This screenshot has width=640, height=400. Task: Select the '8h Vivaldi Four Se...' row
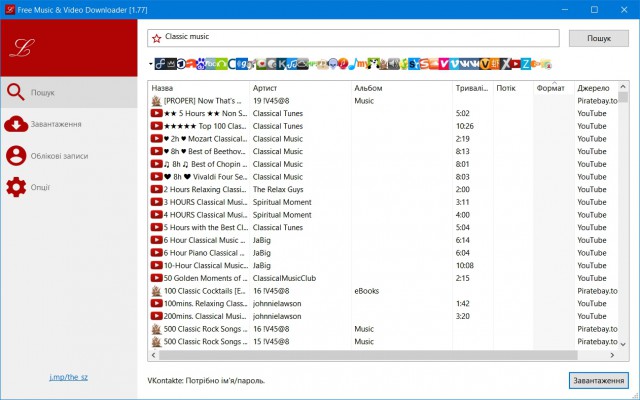coord(383,177)
